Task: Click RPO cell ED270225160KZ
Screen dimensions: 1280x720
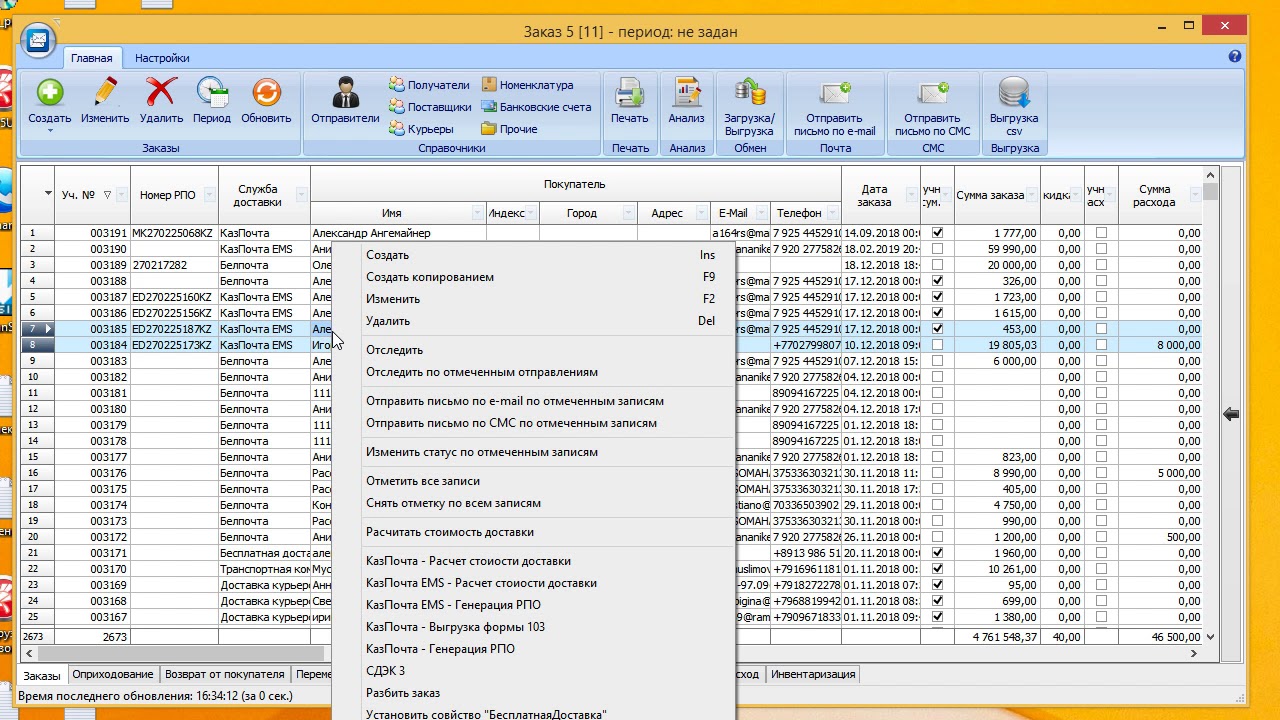Action: coord(173,297)
